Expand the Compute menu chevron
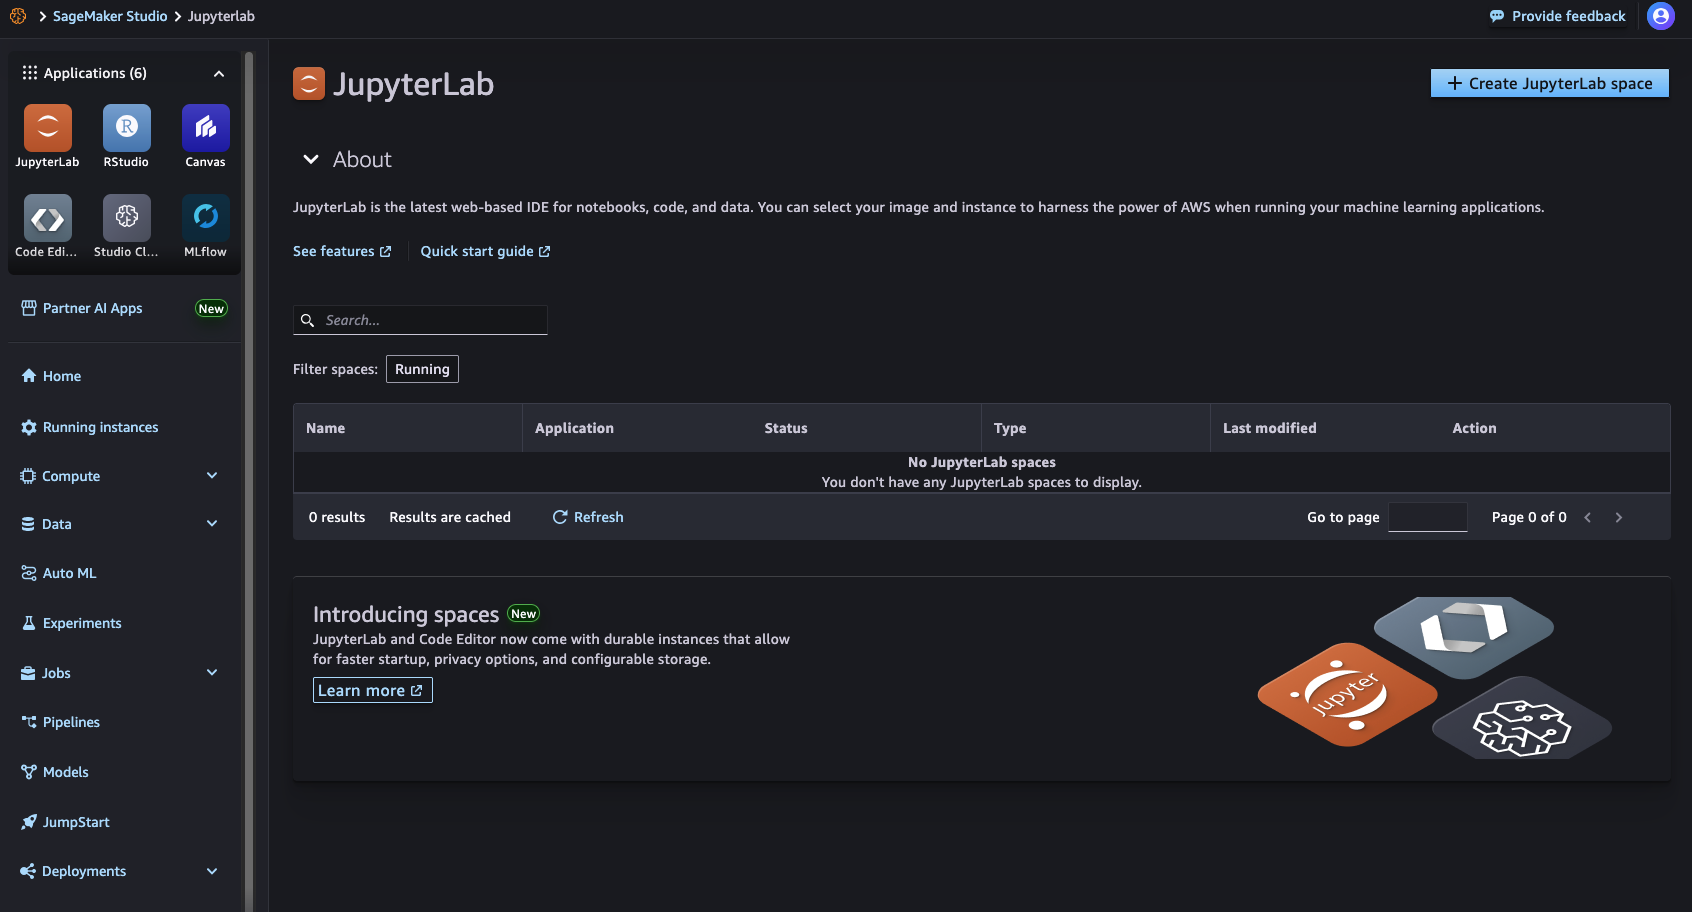This screenshot has height=912, width=1692. pos(212,476)
